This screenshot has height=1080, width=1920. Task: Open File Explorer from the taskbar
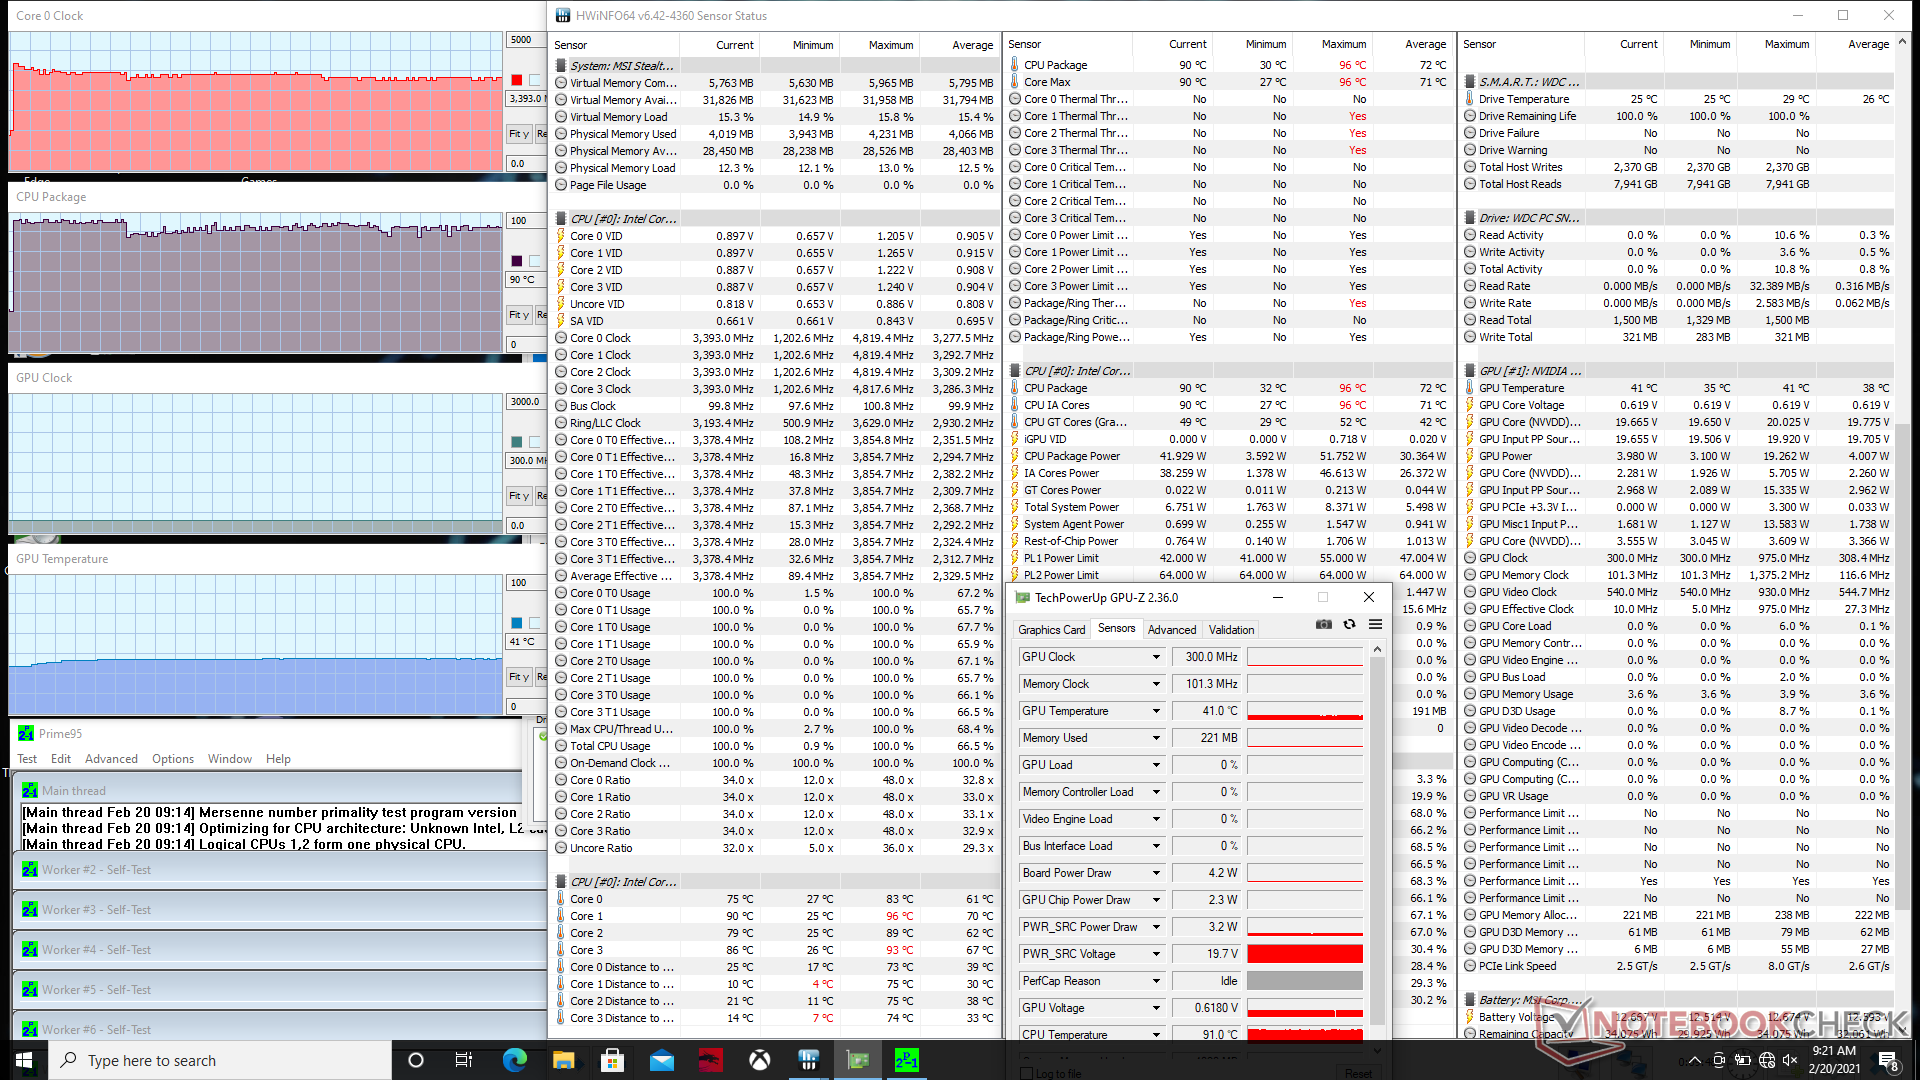click(564, 1060)
